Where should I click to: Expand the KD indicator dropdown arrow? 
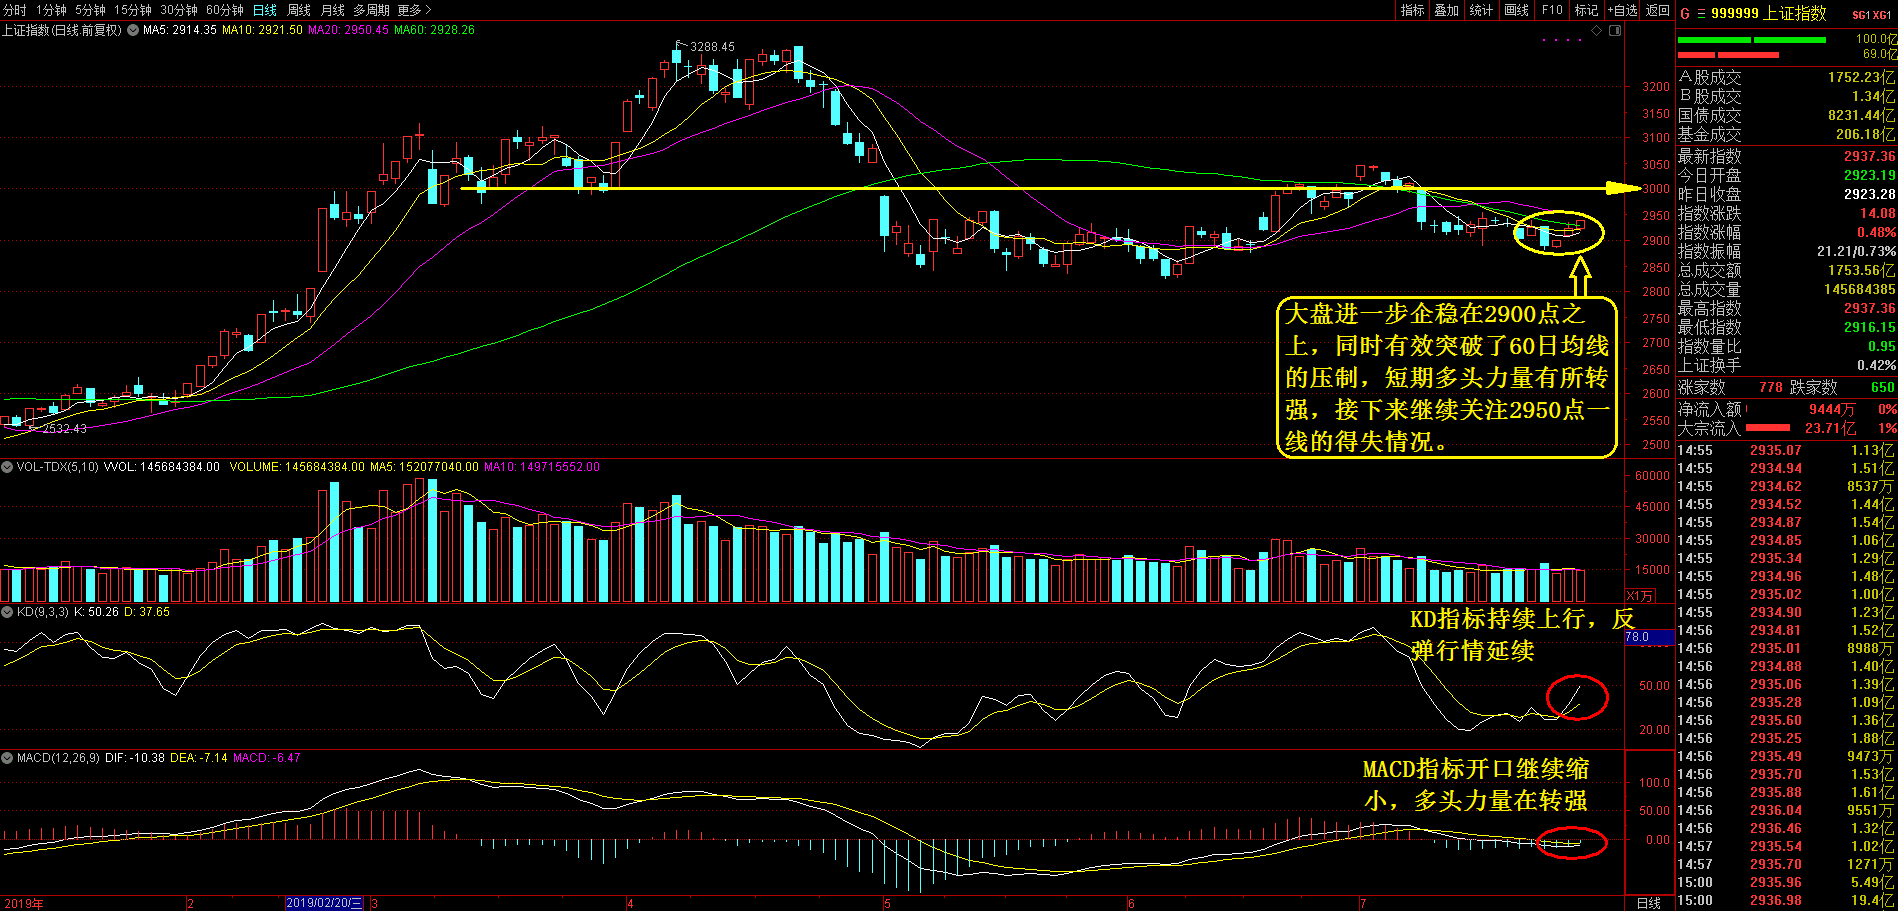coord(7,612)
